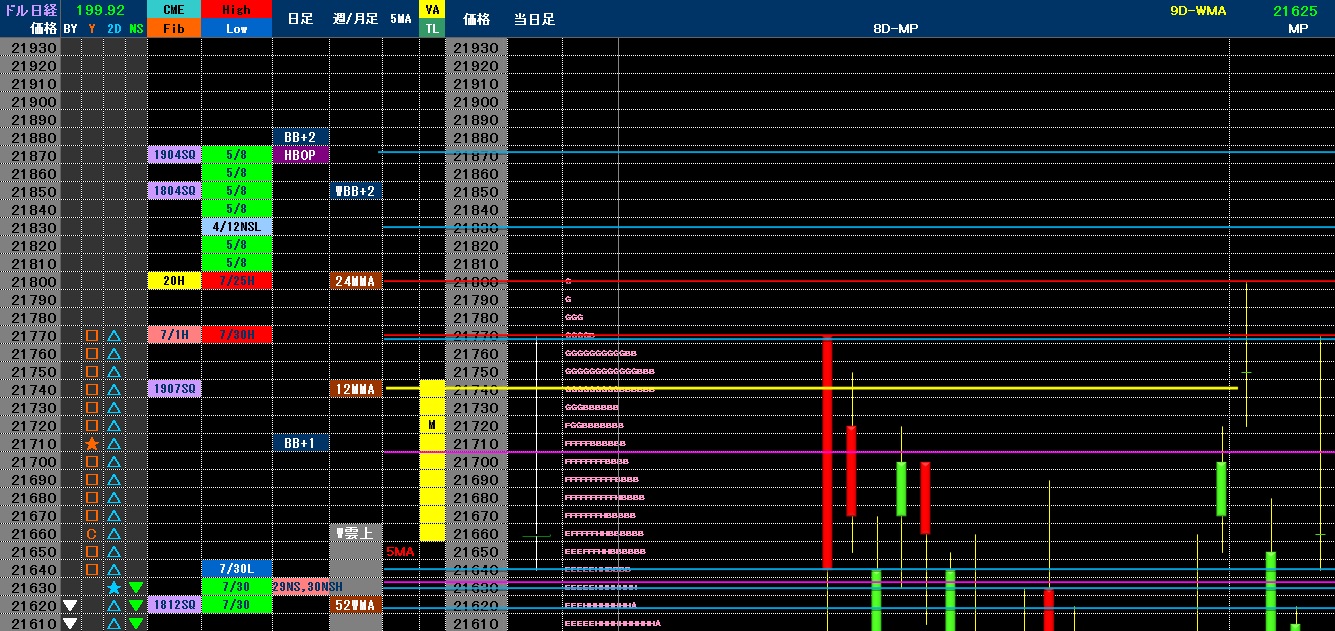
Task: Click the blue triangle marker in row 21690
Action: point(114,479)
